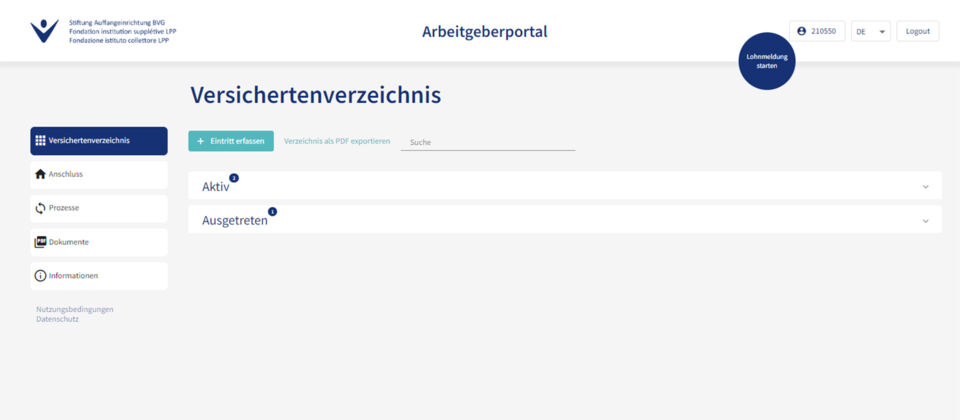
Task: Click the refresh arrows icon beside Prozesse
Action: coord(40,208)
